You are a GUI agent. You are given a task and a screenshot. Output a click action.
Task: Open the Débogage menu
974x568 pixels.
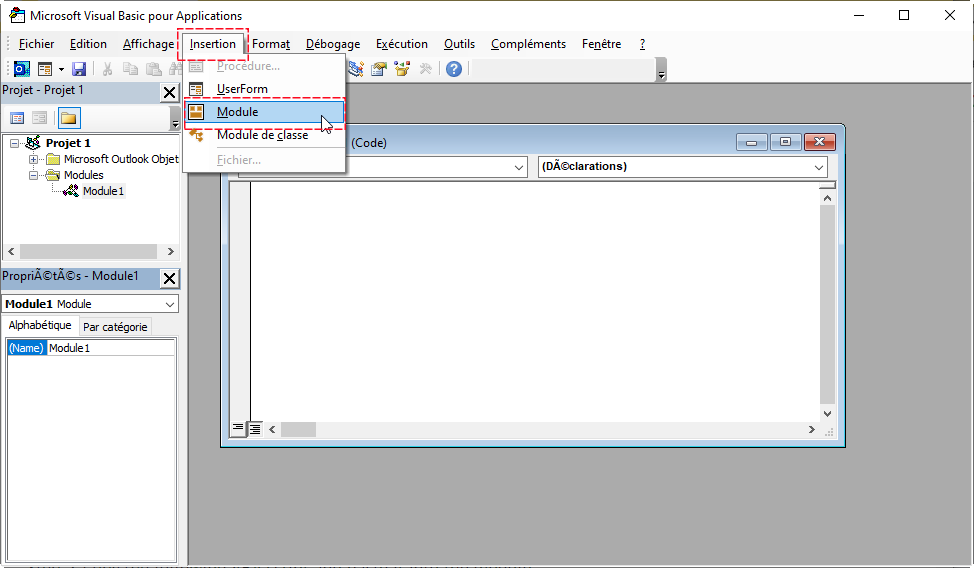tap(333, 44)
